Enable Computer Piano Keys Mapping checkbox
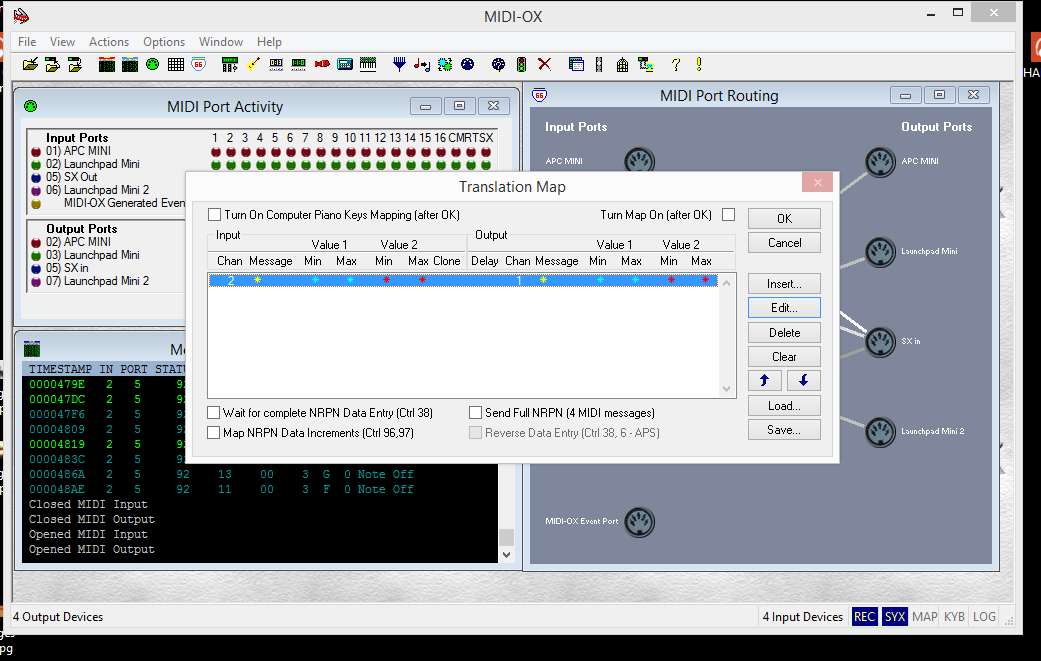Screen dimensions: 1041x661 point(214,215)
